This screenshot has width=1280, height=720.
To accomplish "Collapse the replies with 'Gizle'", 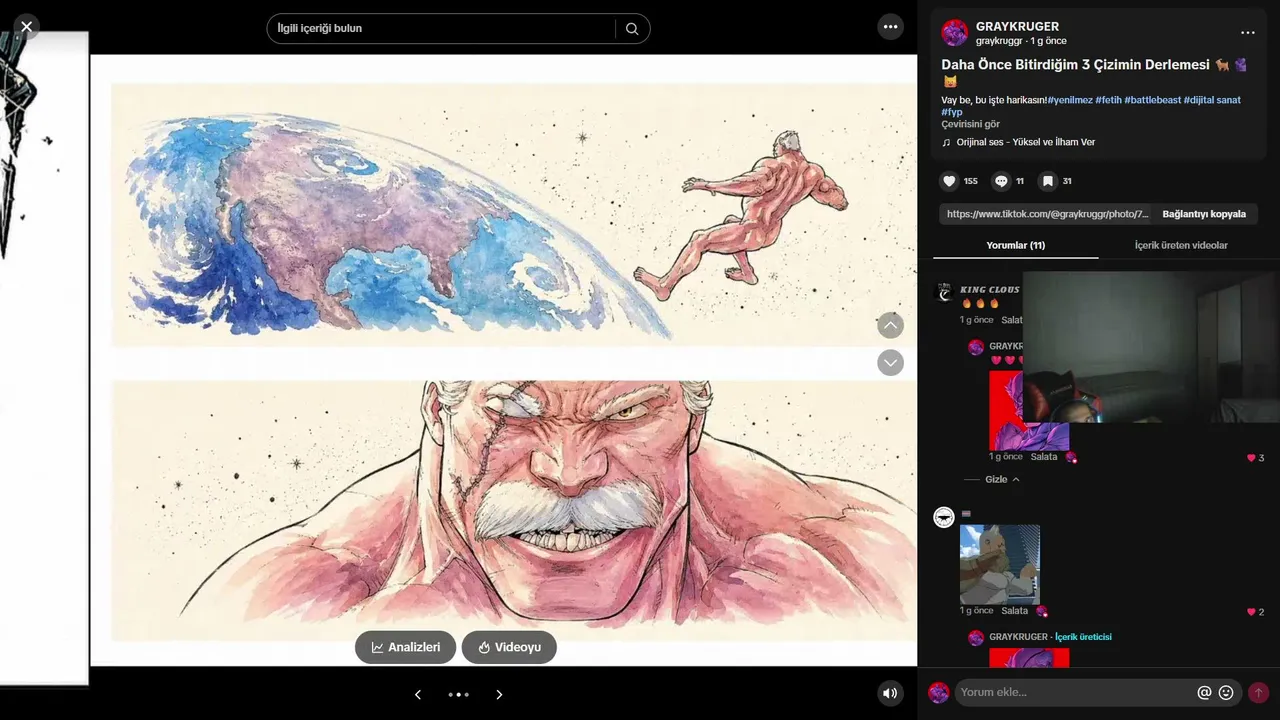I will click(1001, 480).
